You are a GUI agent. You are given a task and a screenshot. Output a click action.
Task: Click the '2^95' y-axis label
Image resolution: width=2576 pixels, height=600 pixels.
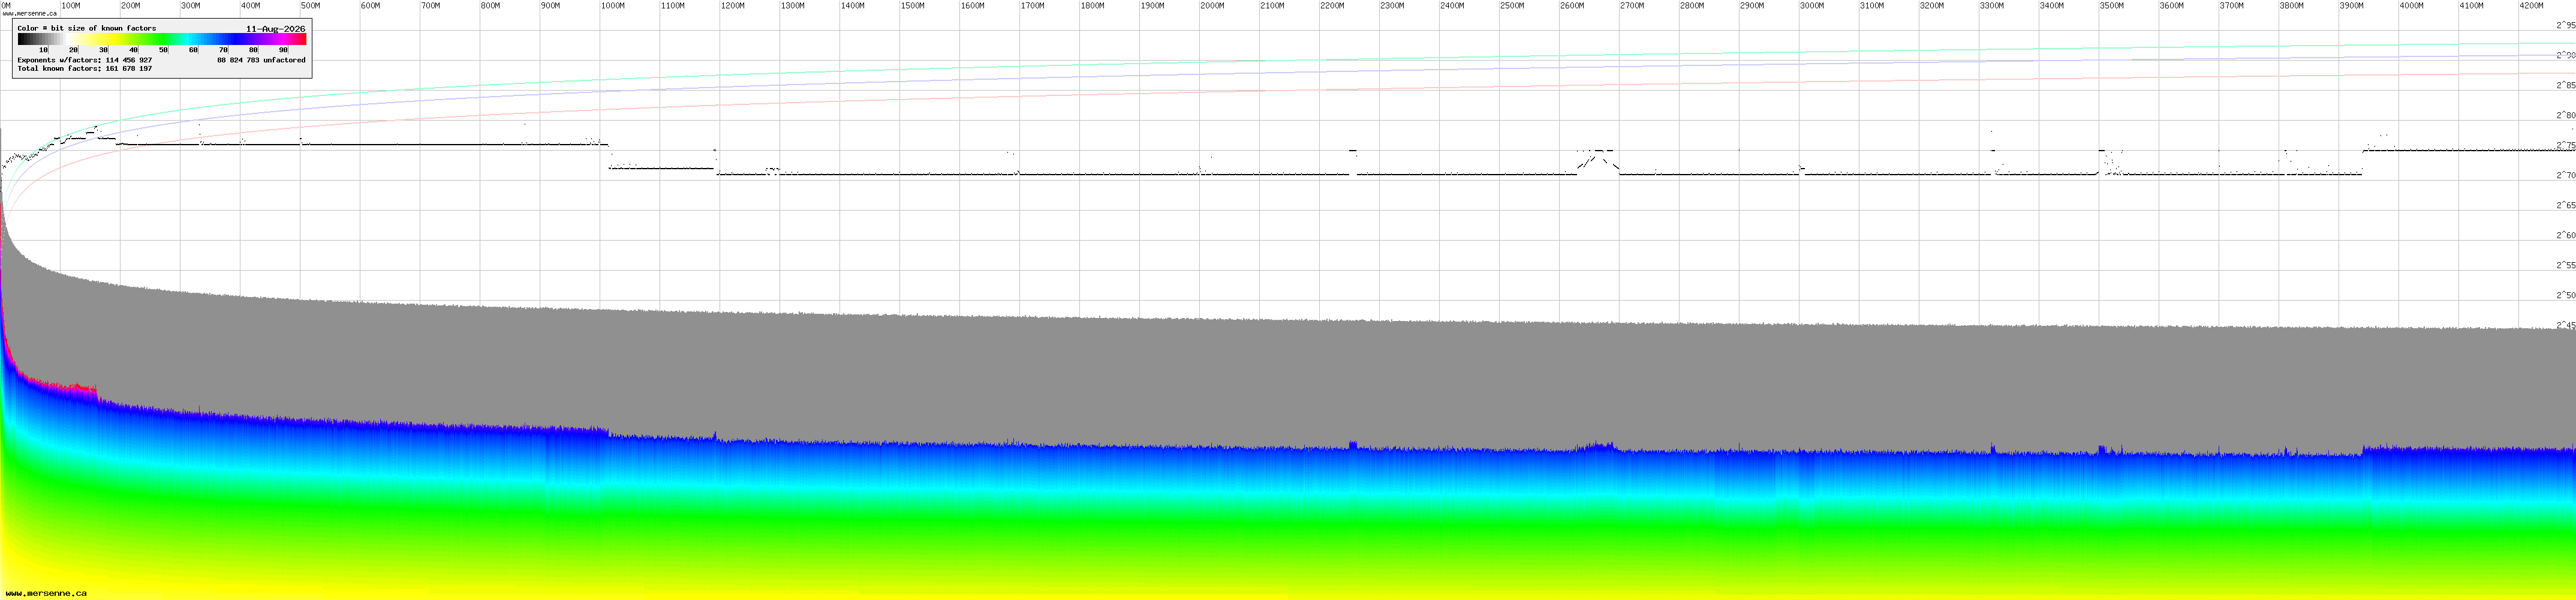click(x=2566, y=25)
